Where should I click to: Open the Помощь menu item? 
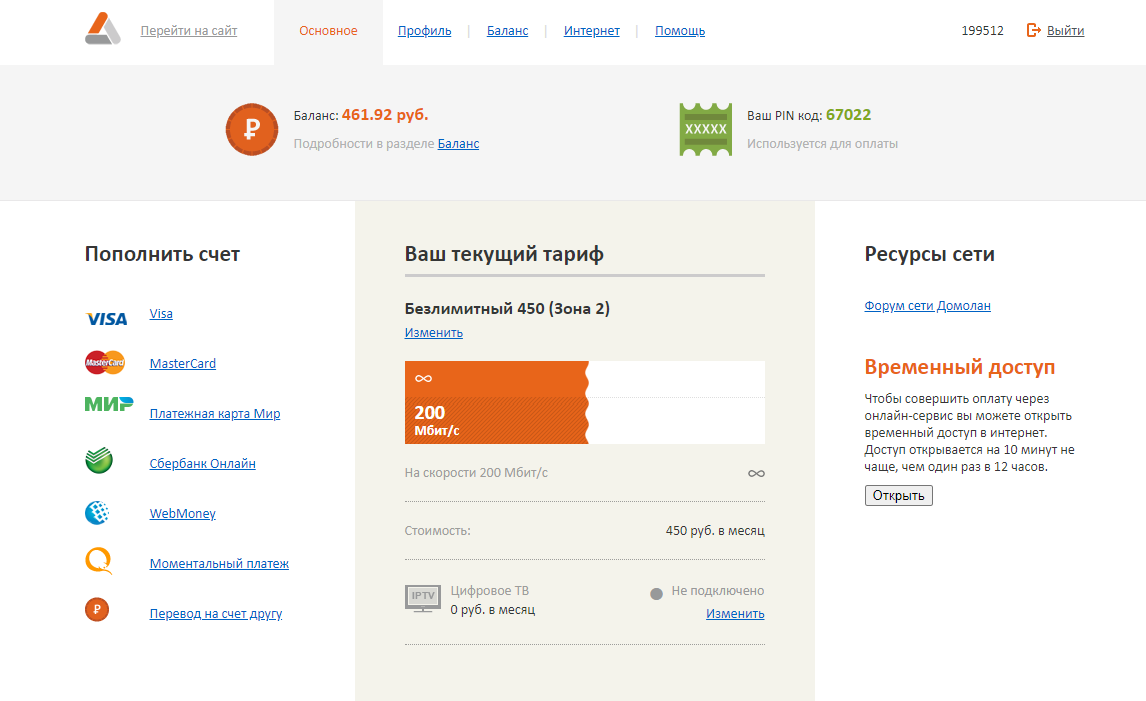coord(680,31)
